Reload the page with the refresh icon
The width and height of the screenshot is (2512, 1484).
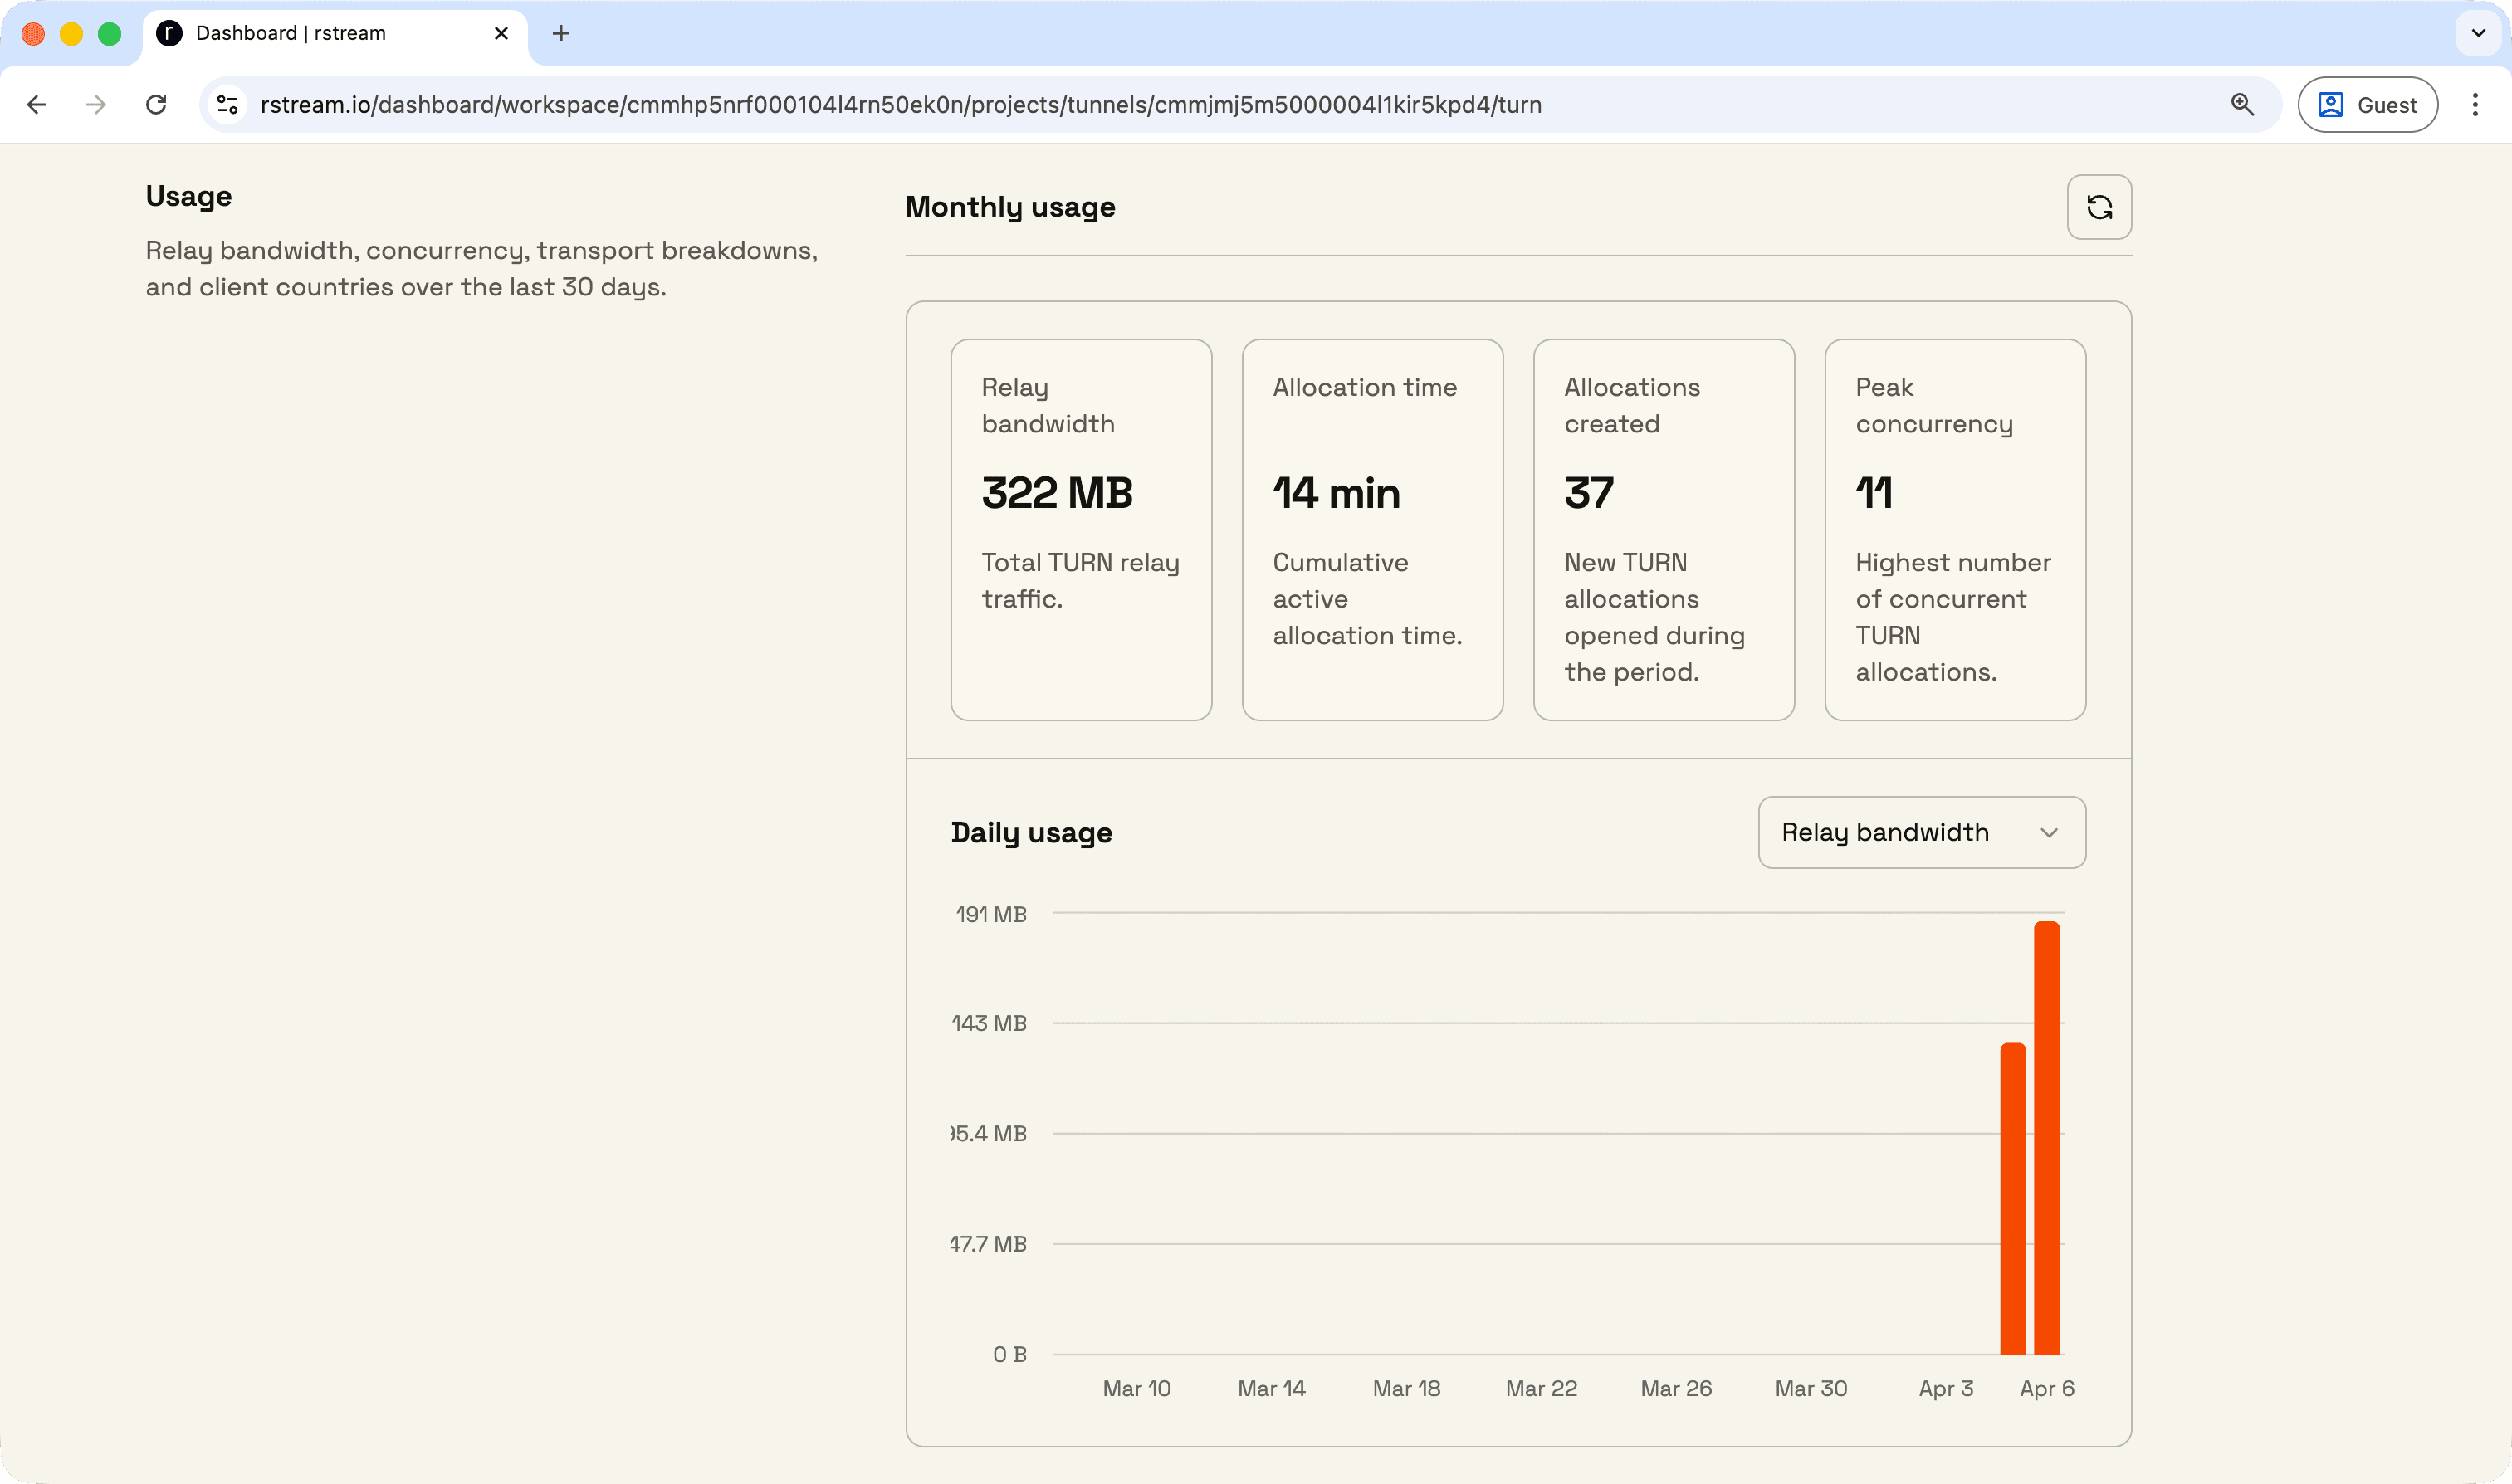[156, 105]
